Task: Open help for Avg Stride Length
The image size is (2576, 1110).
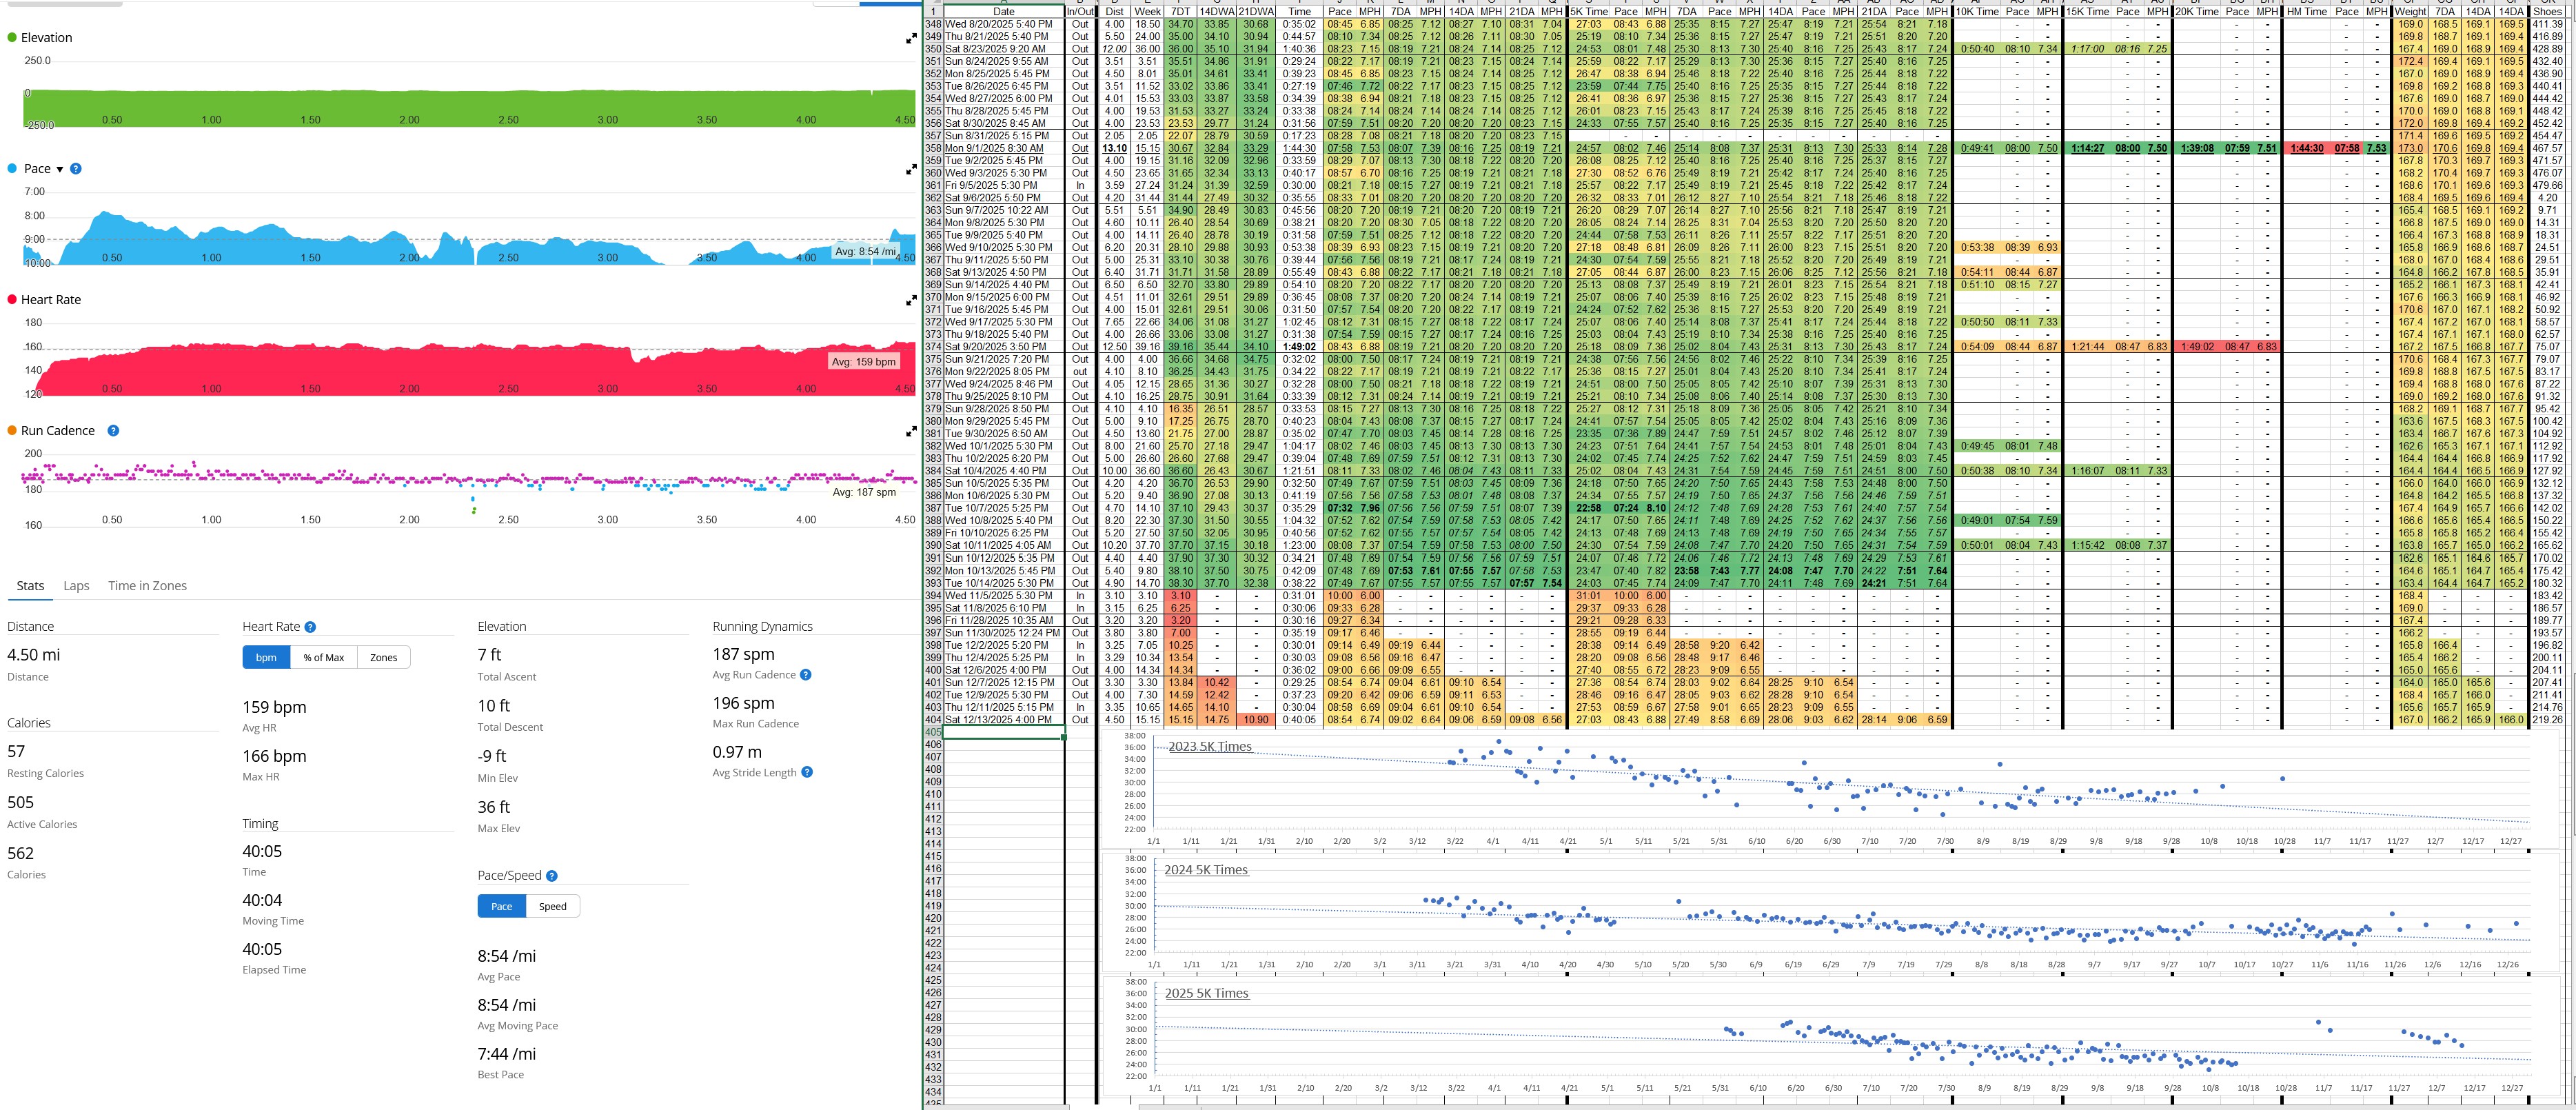Action: coord(807,772)
